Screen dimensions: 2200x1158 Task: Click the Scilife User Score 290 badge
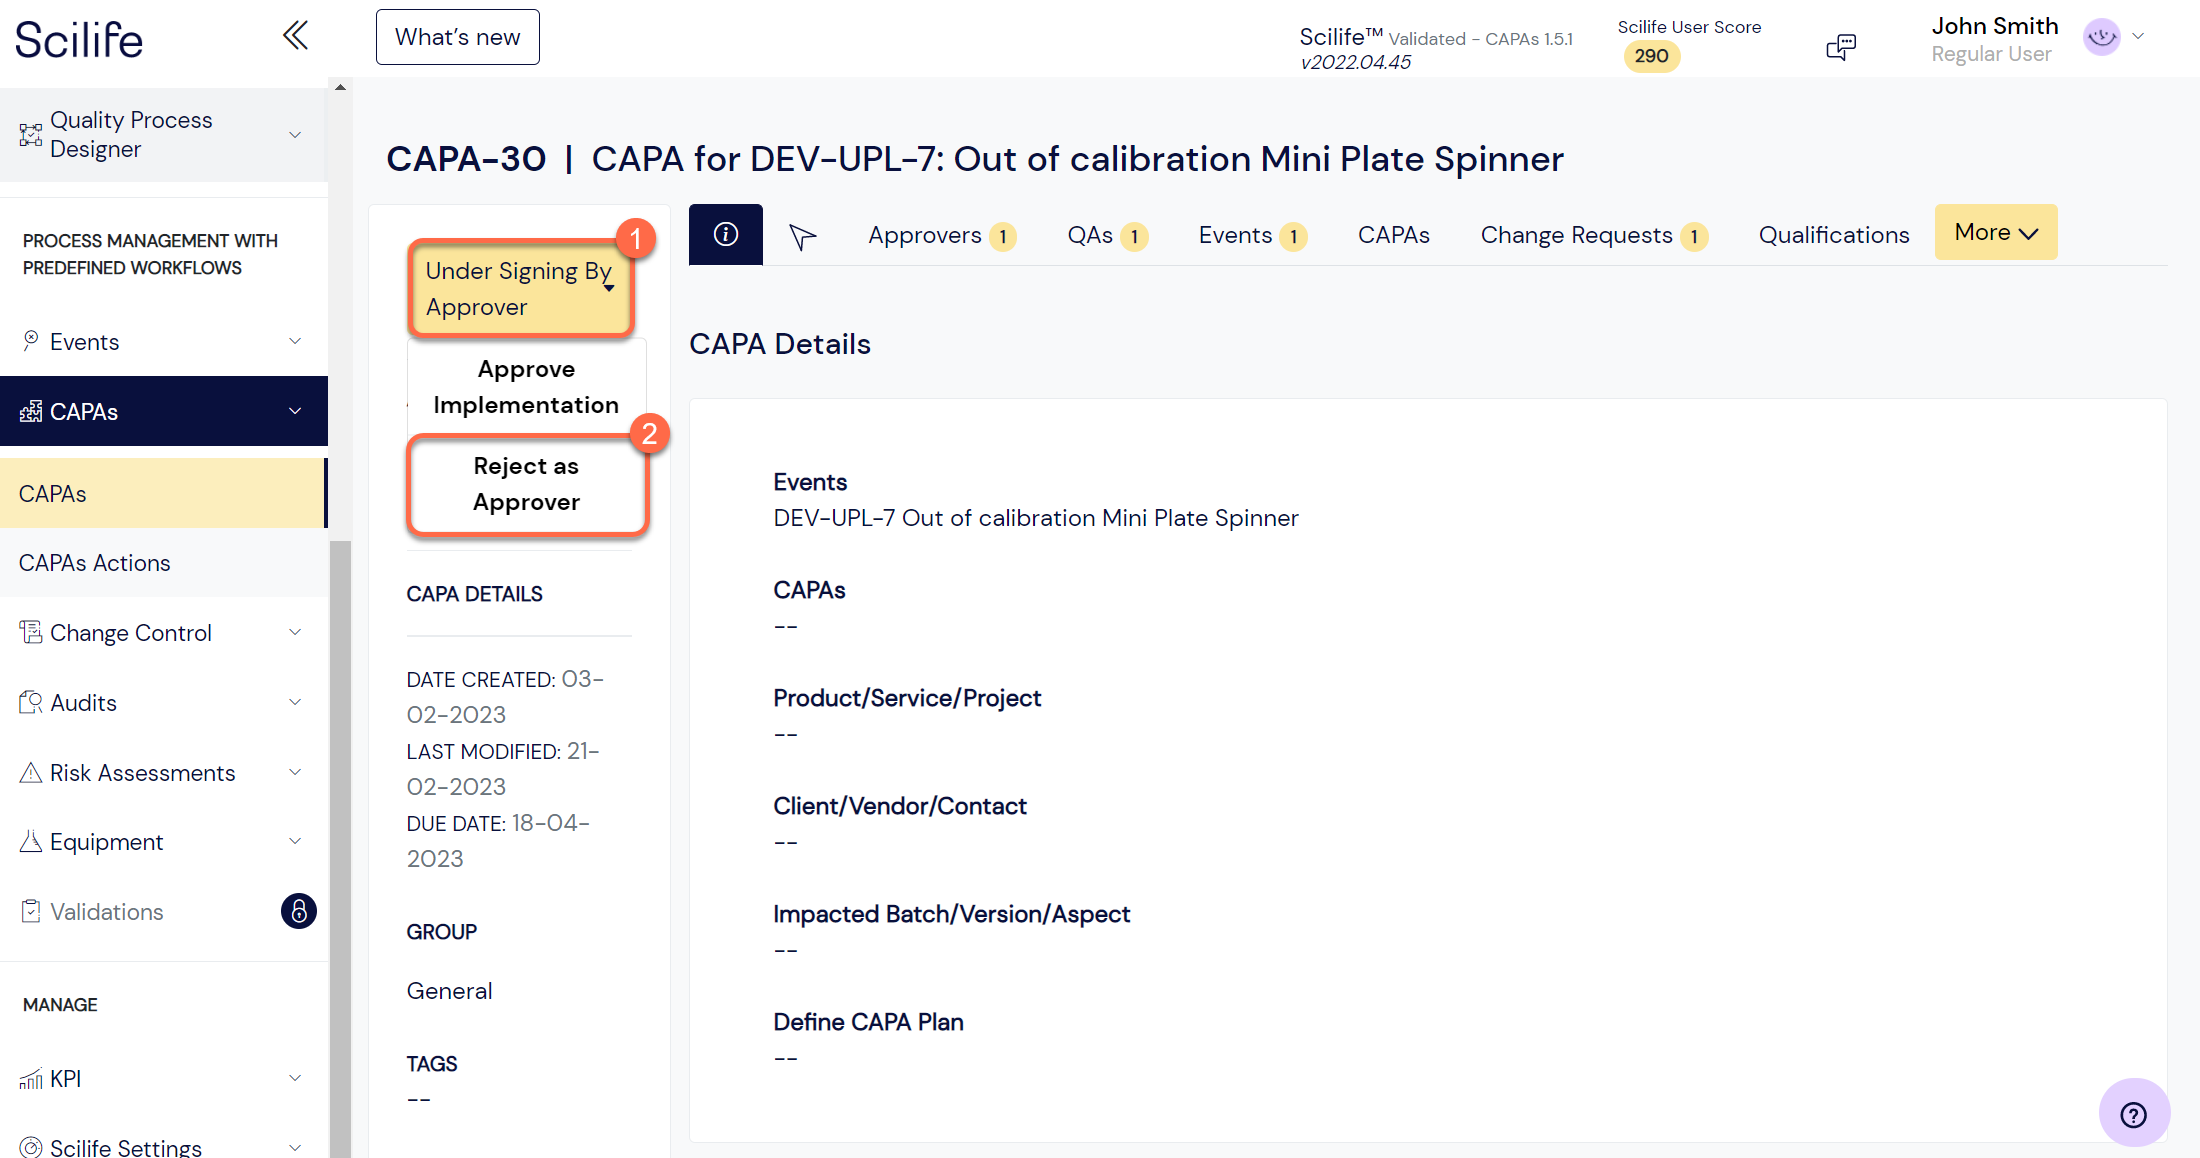pos(1651,56)
